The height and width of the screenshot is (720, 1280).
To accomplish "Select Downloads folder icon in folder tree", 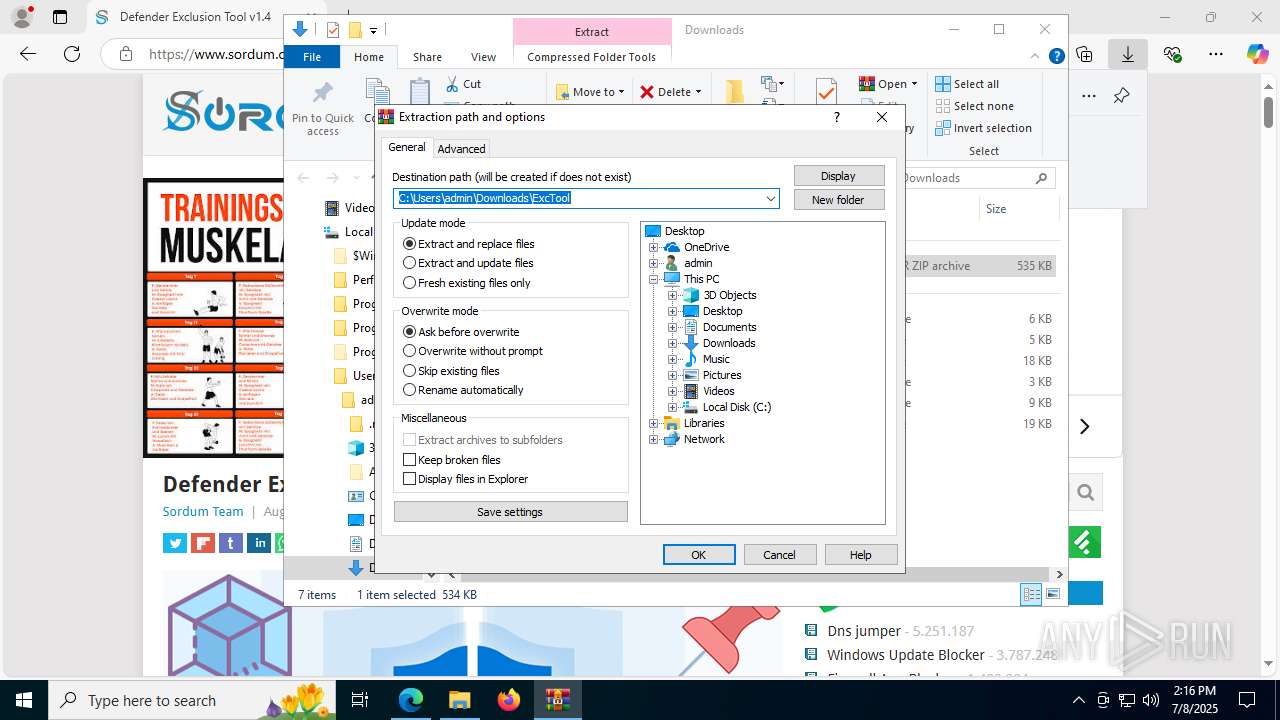I will (x=690, y=343).
